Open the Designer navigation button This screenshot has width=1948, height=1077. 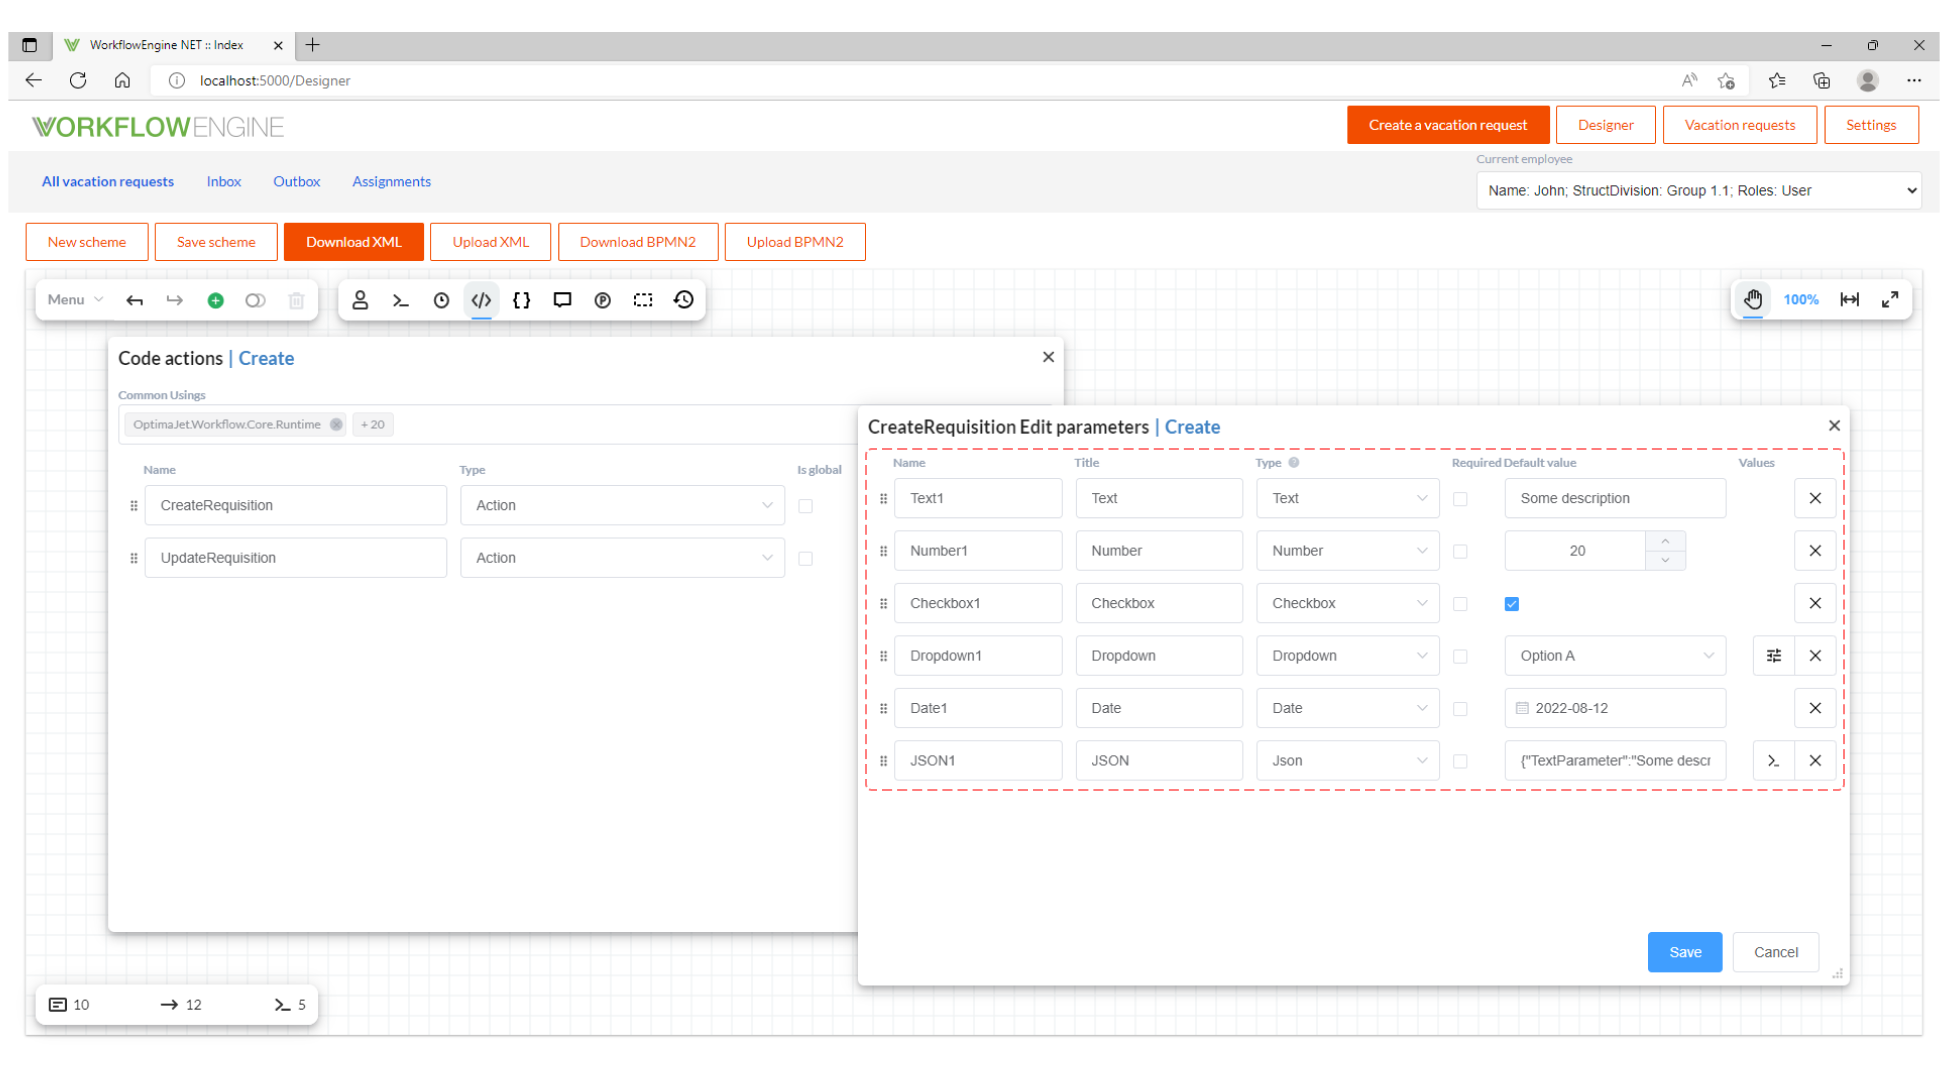[1605, 125]
